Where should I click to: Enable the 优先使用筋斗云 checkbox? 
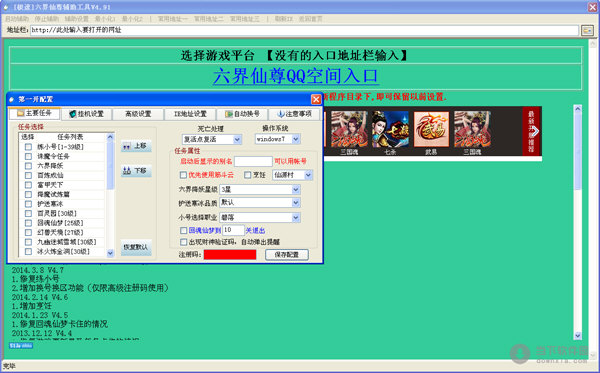point(183,175)
